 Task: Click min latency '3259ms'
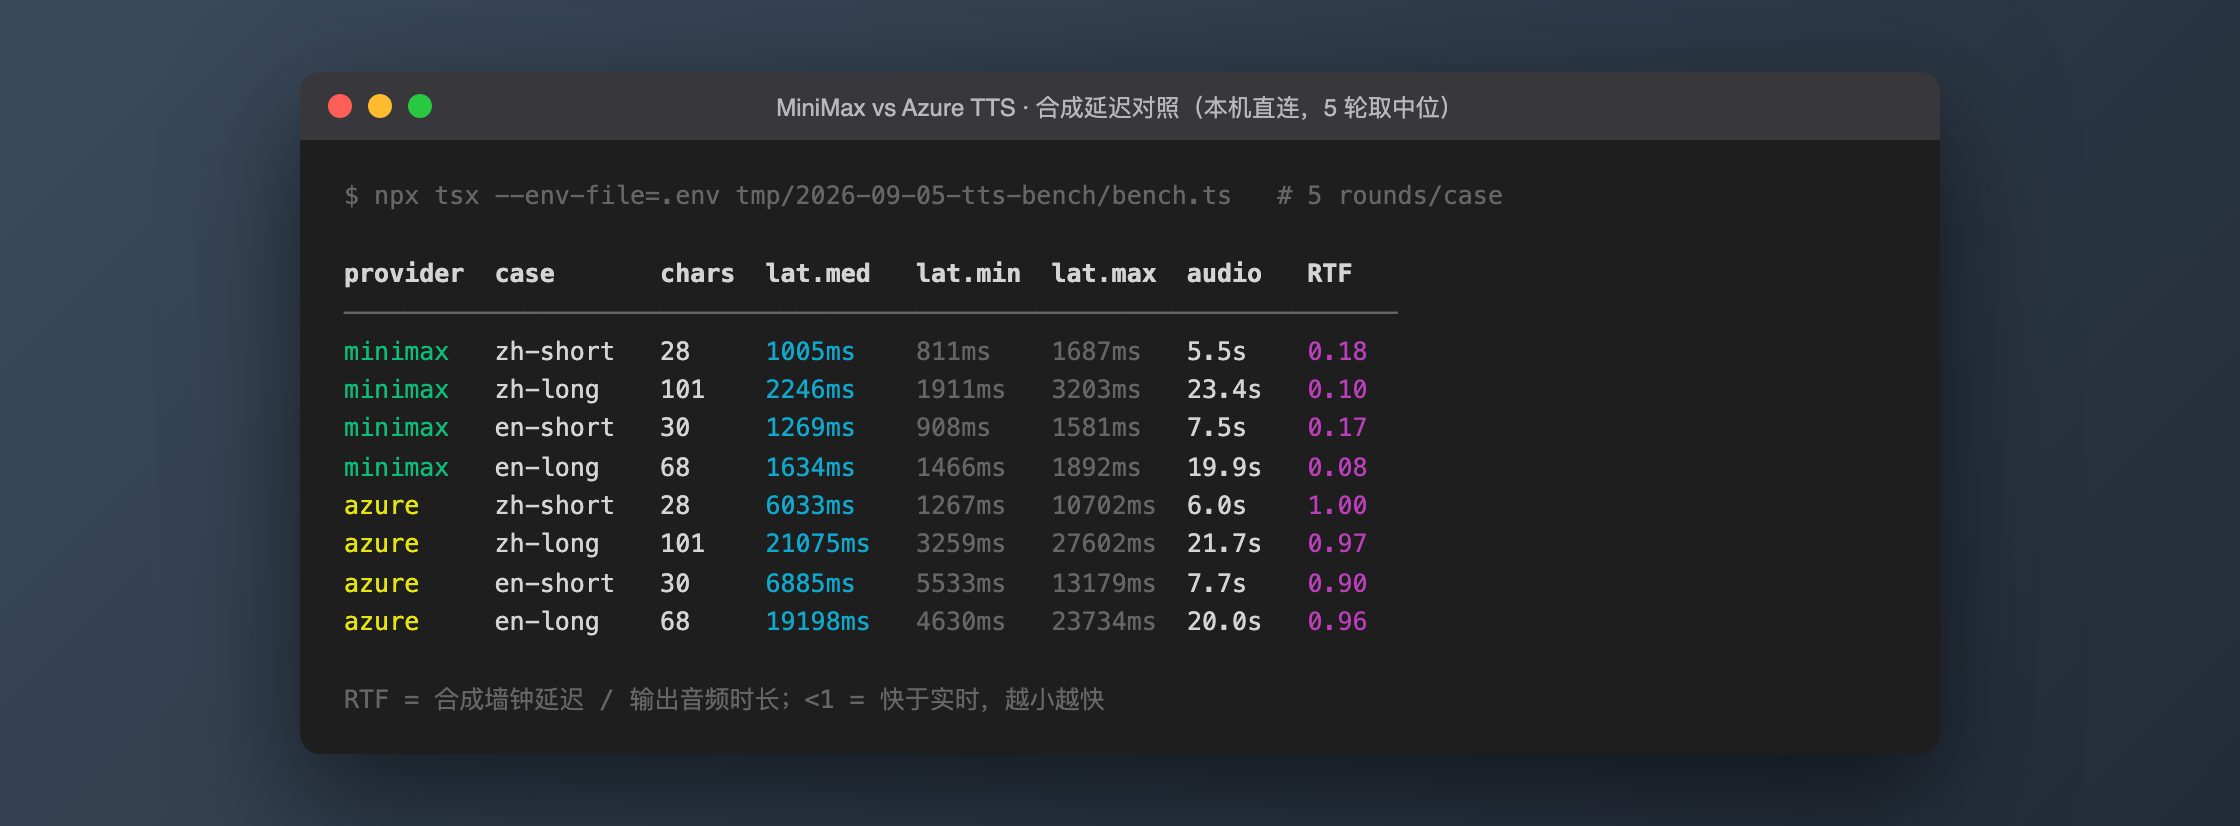coord(960,543)
